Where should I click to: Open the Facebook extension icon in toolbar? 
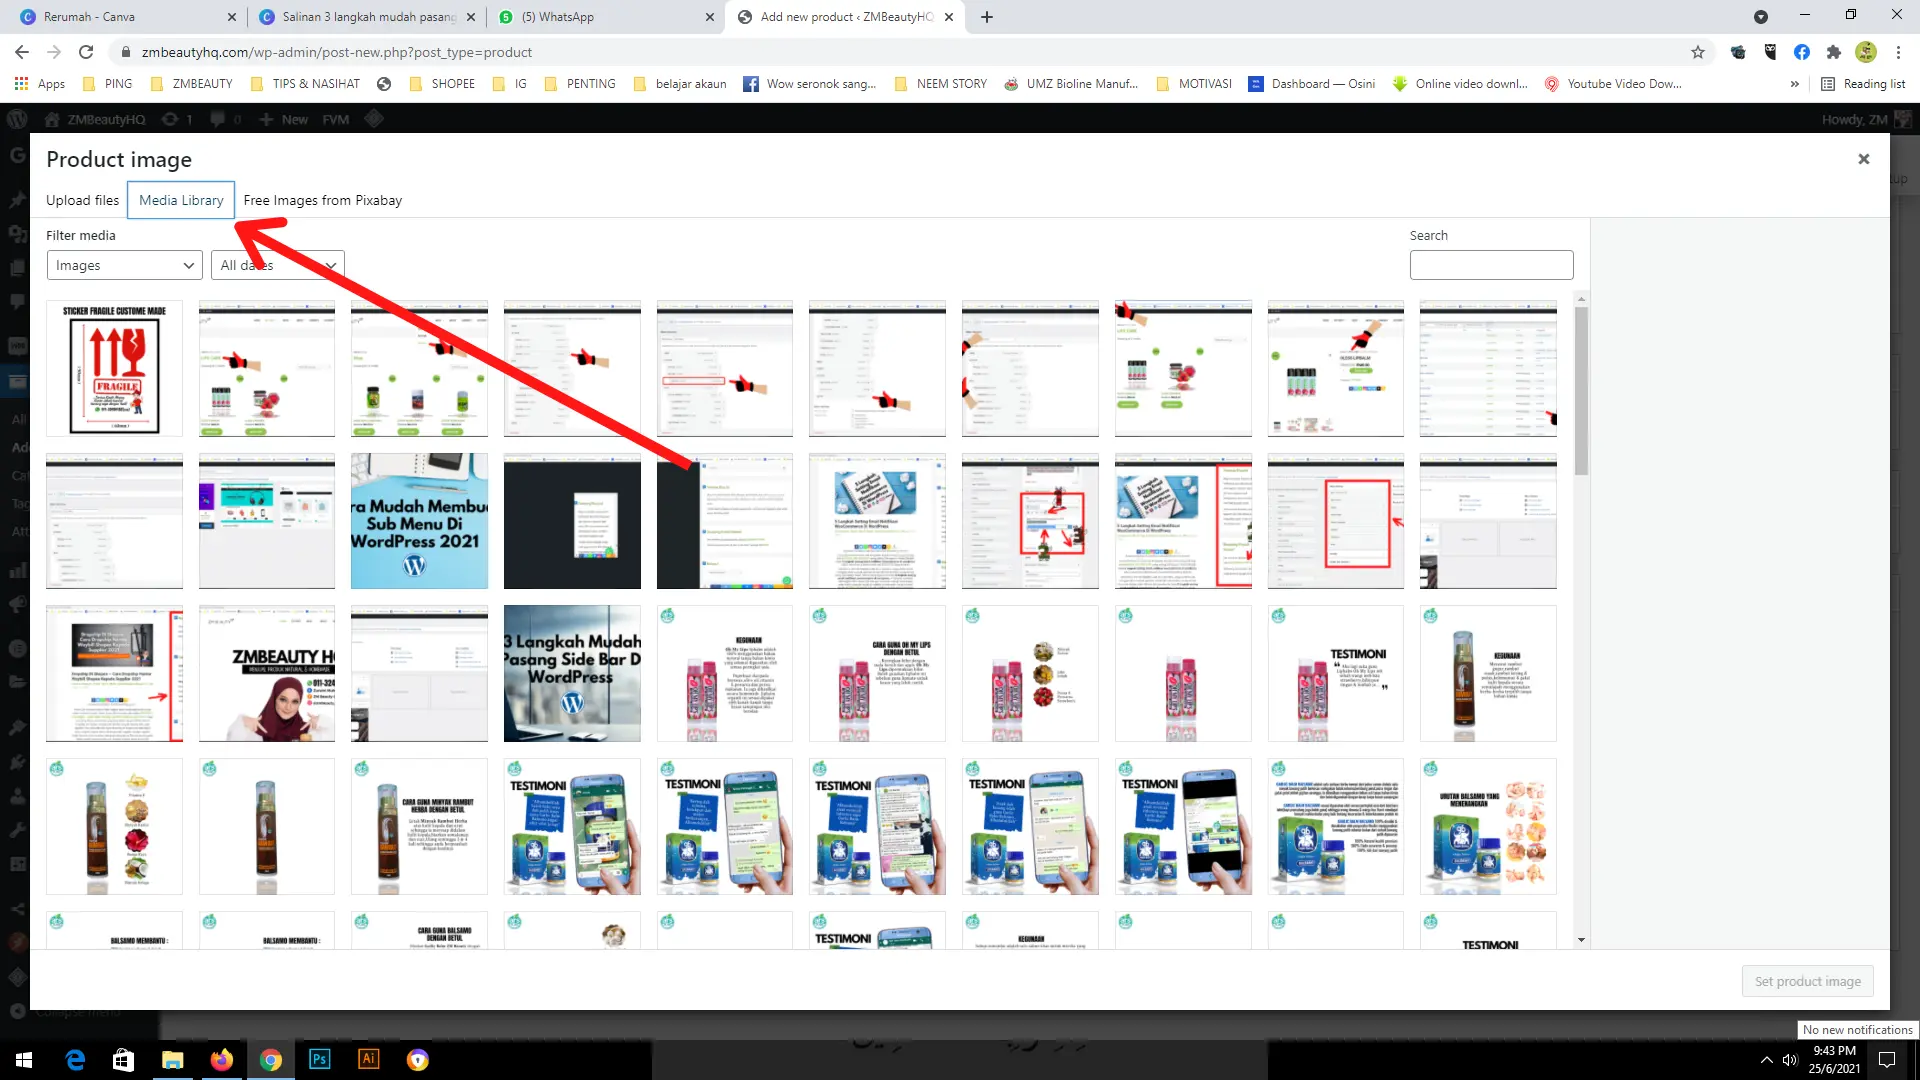point(1801,52)
